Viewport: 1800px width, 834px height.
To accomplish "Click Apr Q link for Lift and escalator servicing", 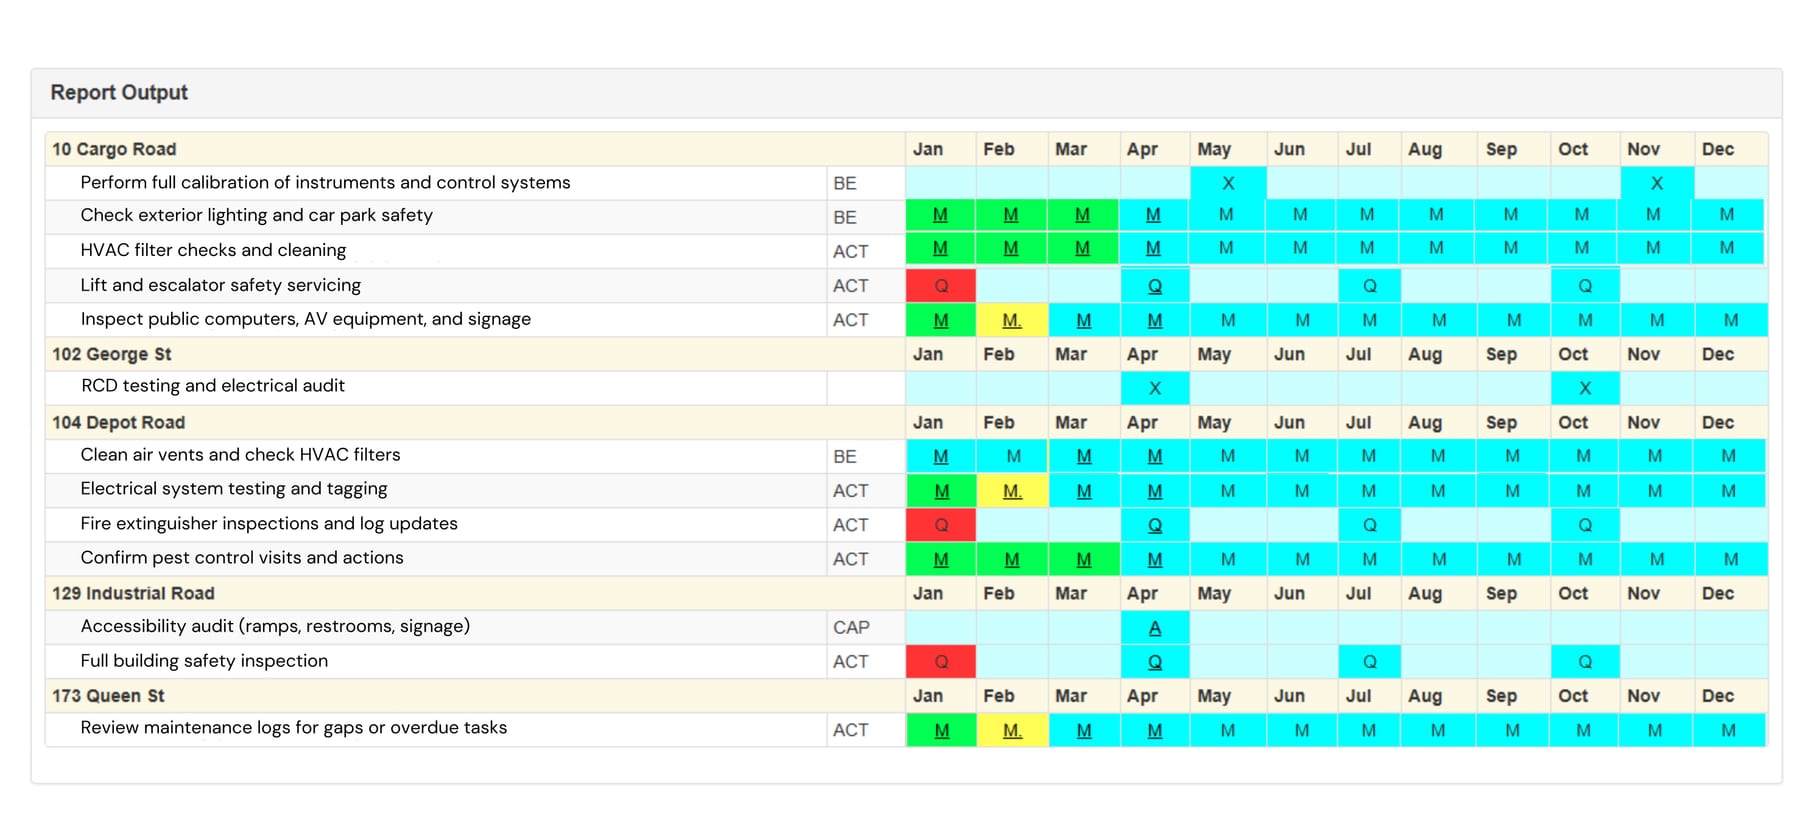I will click(x=1155, y=286).
